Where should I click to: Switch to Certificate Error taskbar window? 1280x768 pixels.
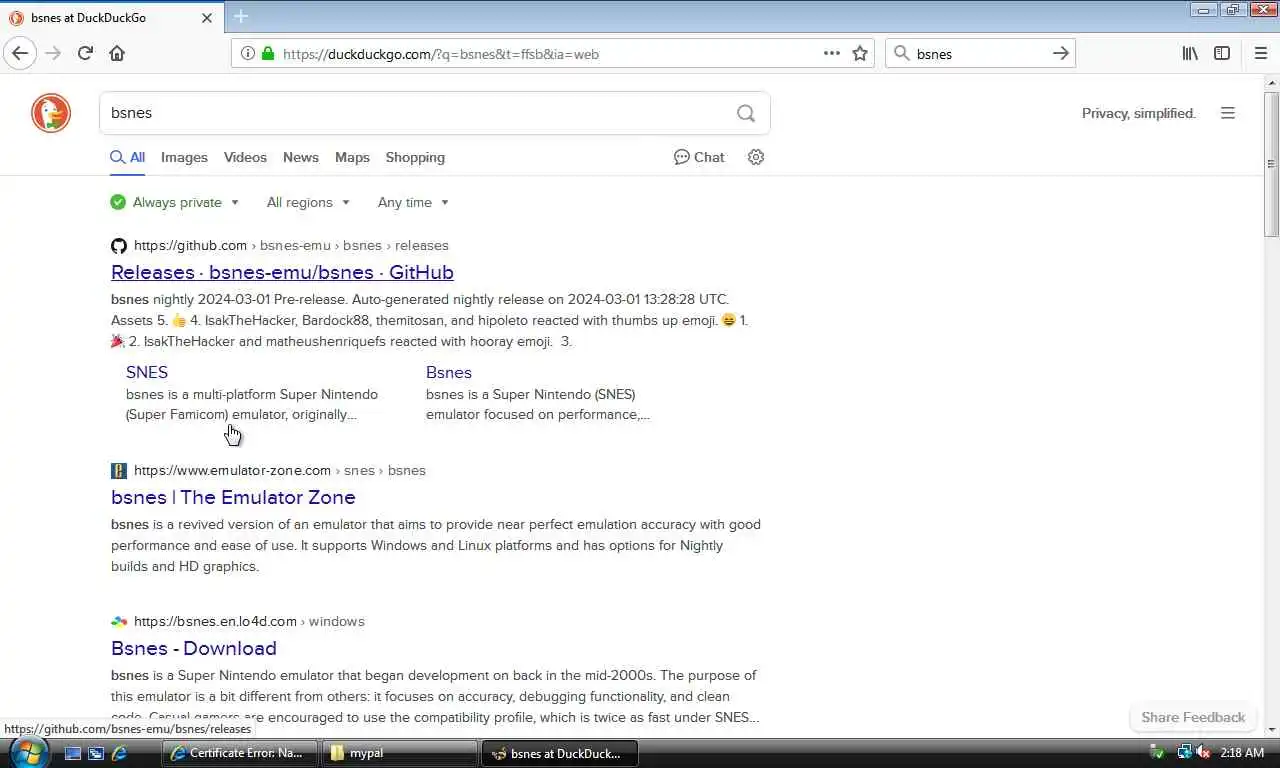click(239, 753)
